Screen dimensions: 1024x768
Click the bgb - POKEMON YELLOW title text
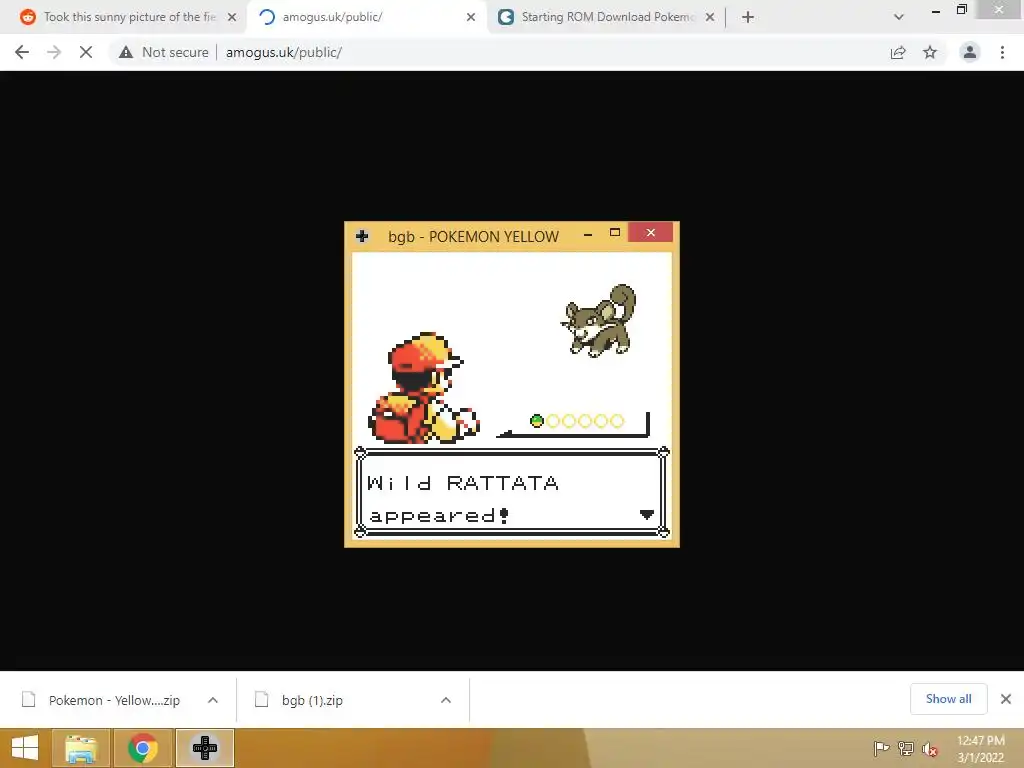point(473,236)
